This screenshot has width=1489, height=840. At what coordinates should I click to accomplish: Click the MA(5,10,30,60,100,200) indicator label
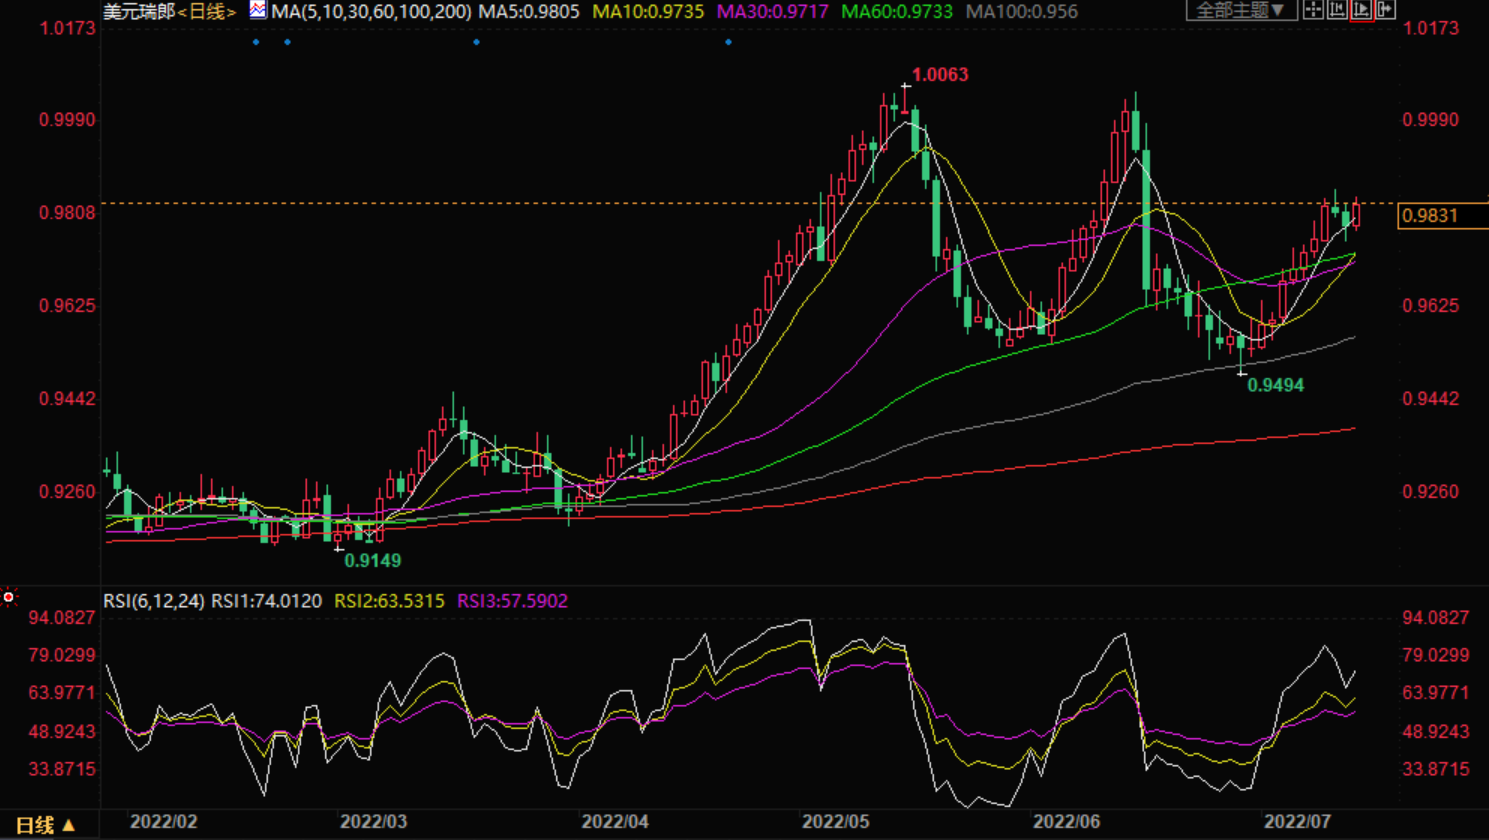pyautogui.click(x=371, y=12)
